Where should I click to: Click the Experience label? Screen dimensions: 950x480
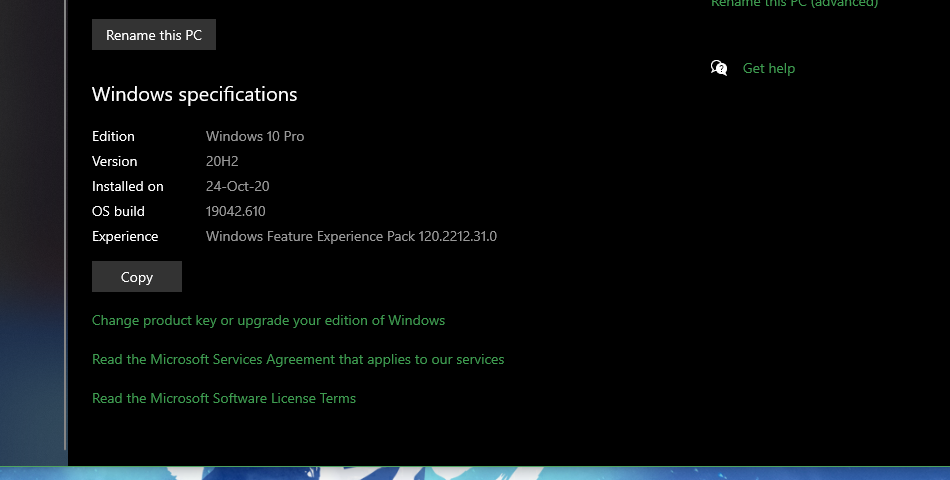pyautogui.click(x=125, y=236)
